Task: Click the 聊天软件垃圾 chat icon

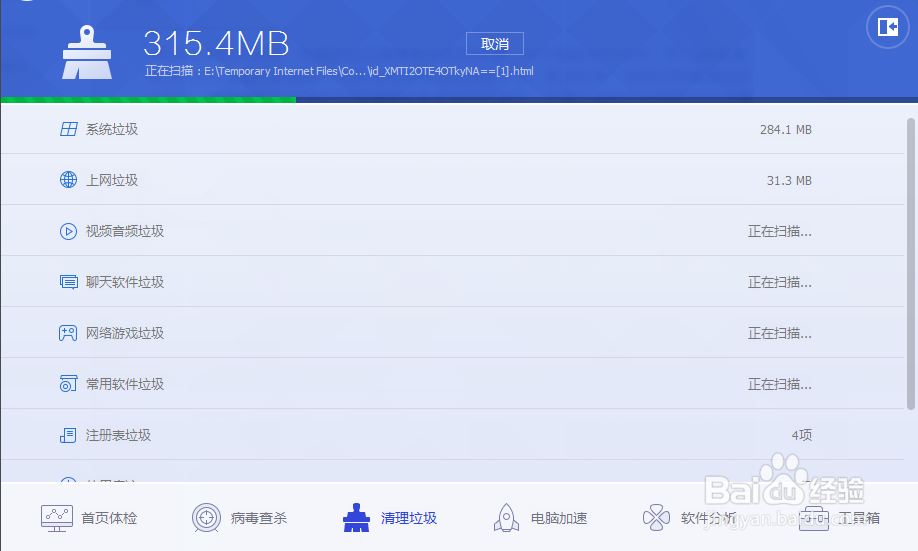Action: [x=68, y=282]
